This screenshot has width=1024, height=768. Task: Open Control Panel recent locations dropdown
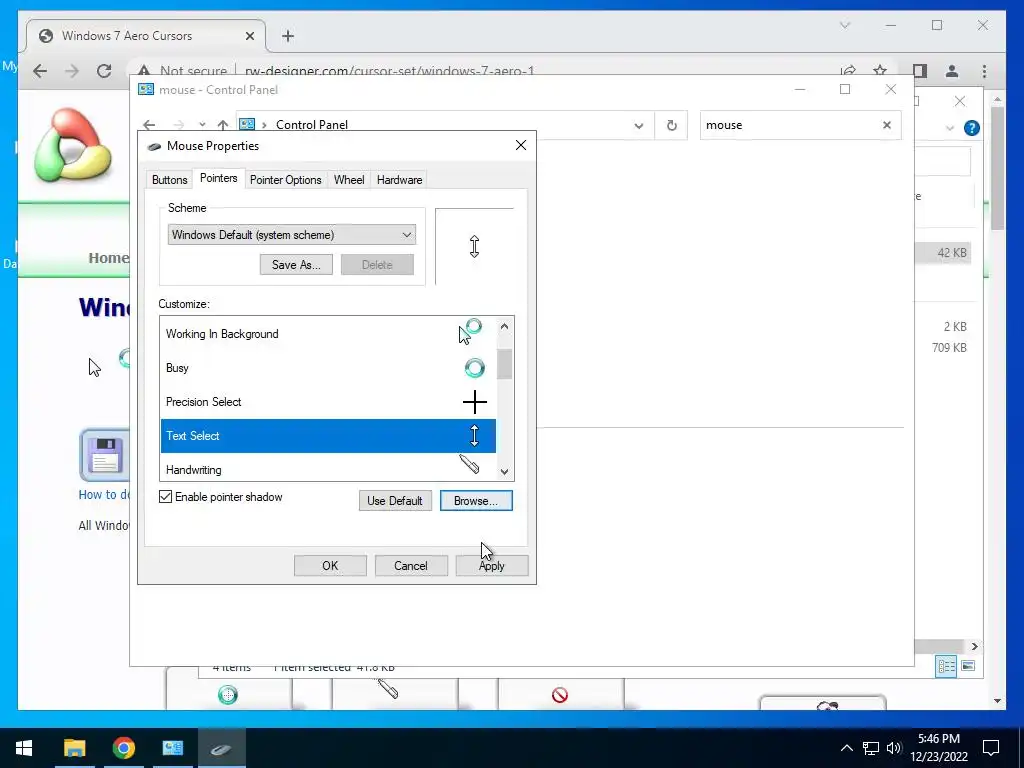[x=202, y=125]
